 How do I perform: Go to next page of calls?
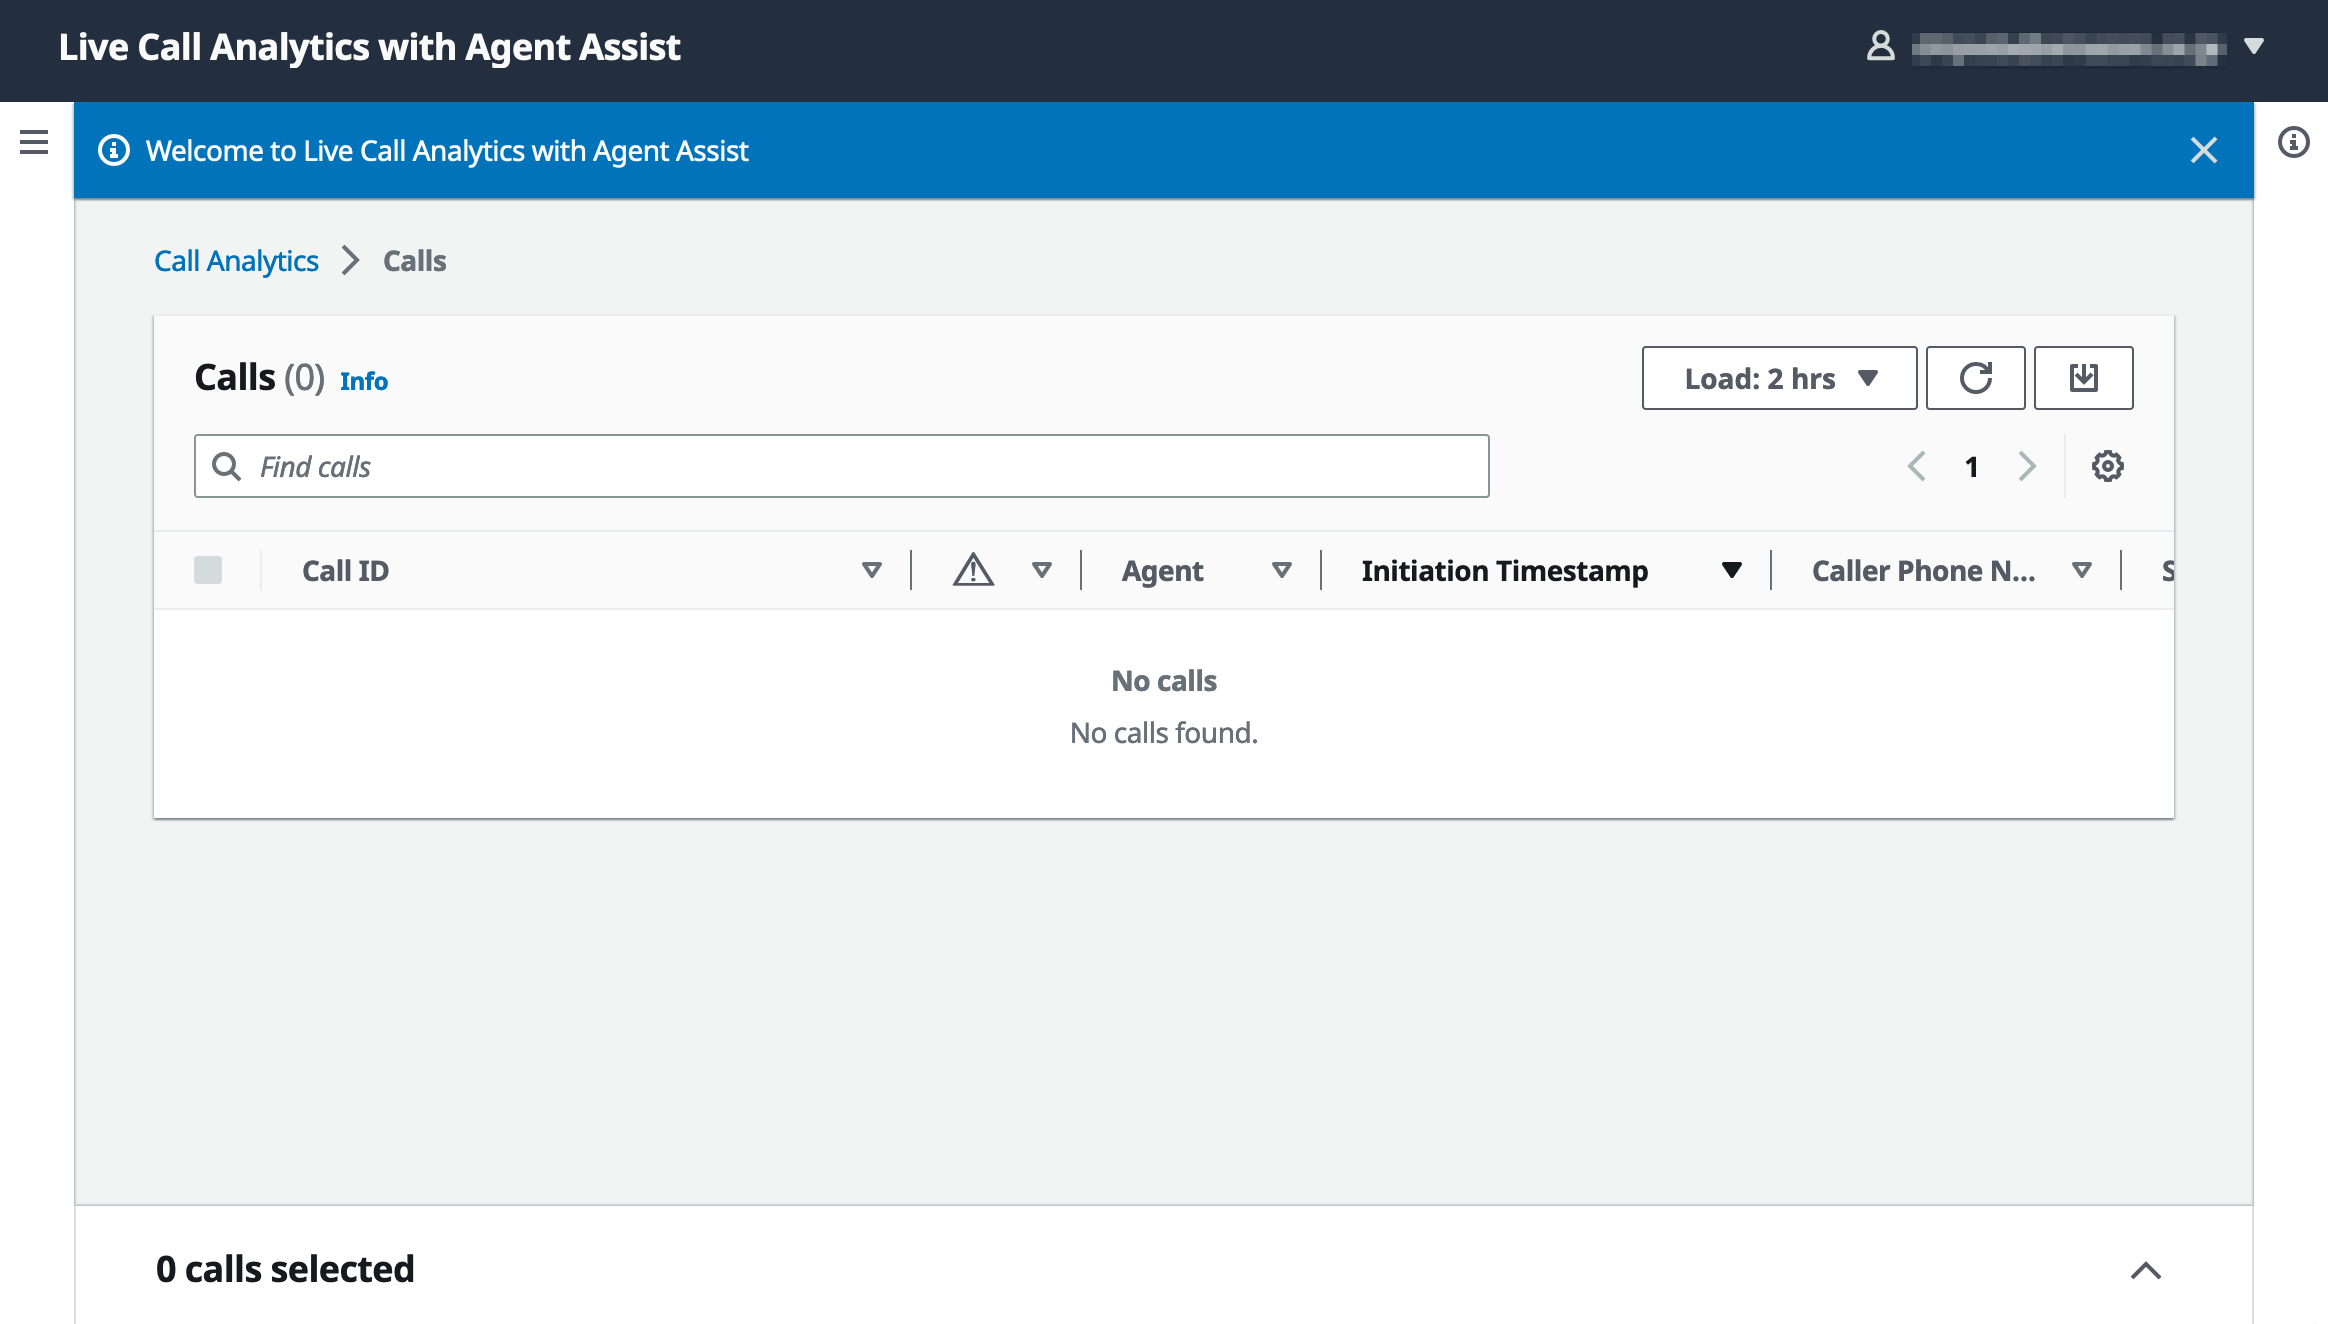pyautogui.click(x=2027, y=466)
